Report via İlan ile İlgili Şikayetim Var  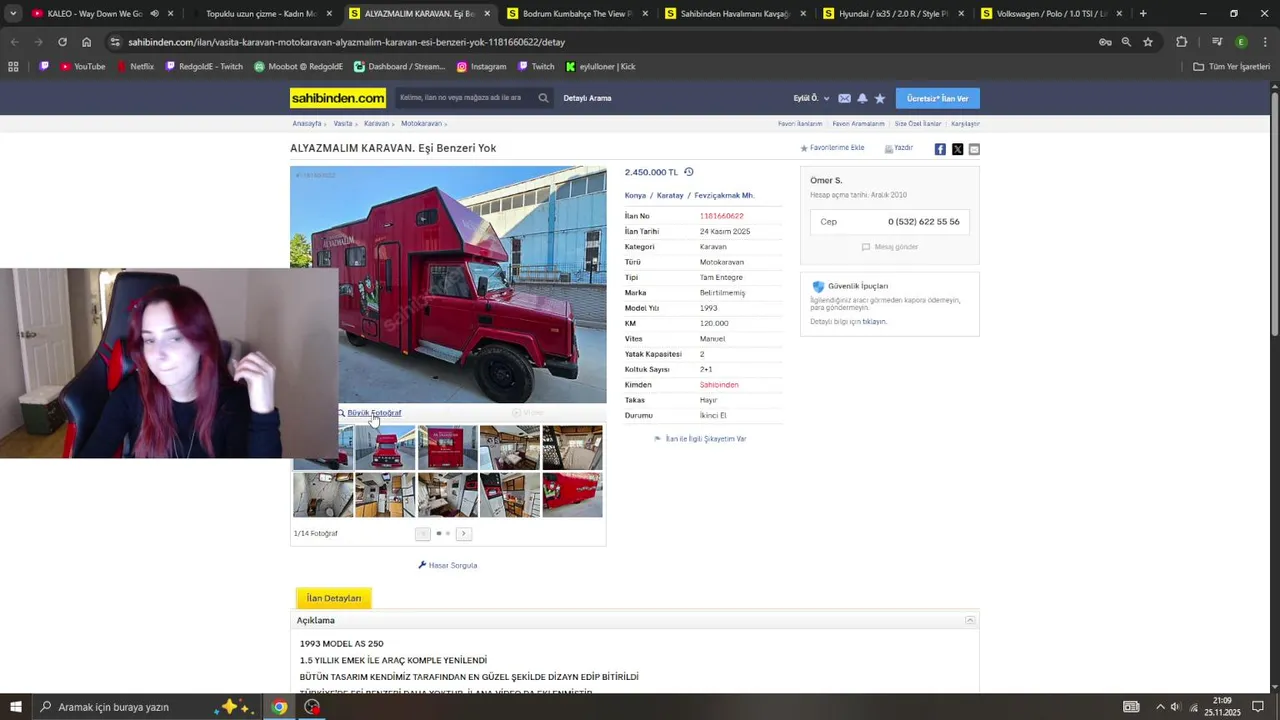[x=700, y=439]
